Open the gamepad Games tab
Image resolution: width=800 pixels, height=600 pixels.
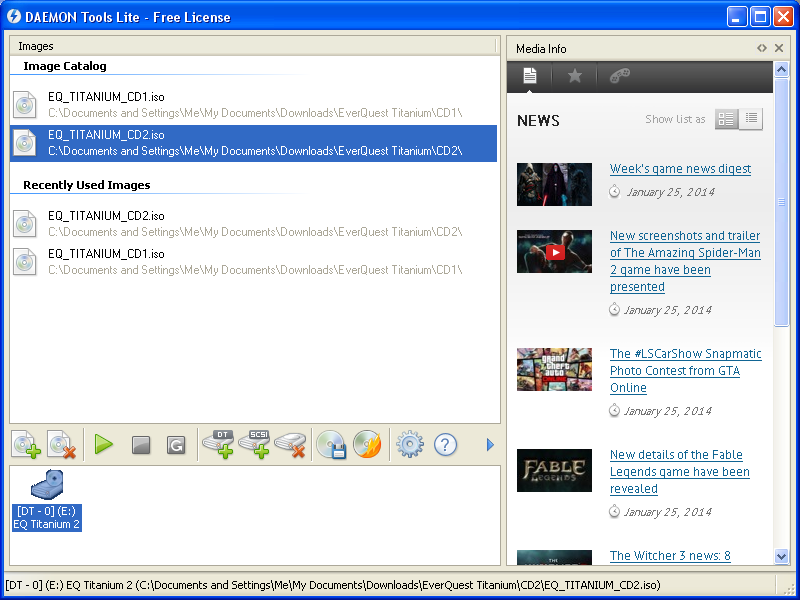click(x=620, y=74)
